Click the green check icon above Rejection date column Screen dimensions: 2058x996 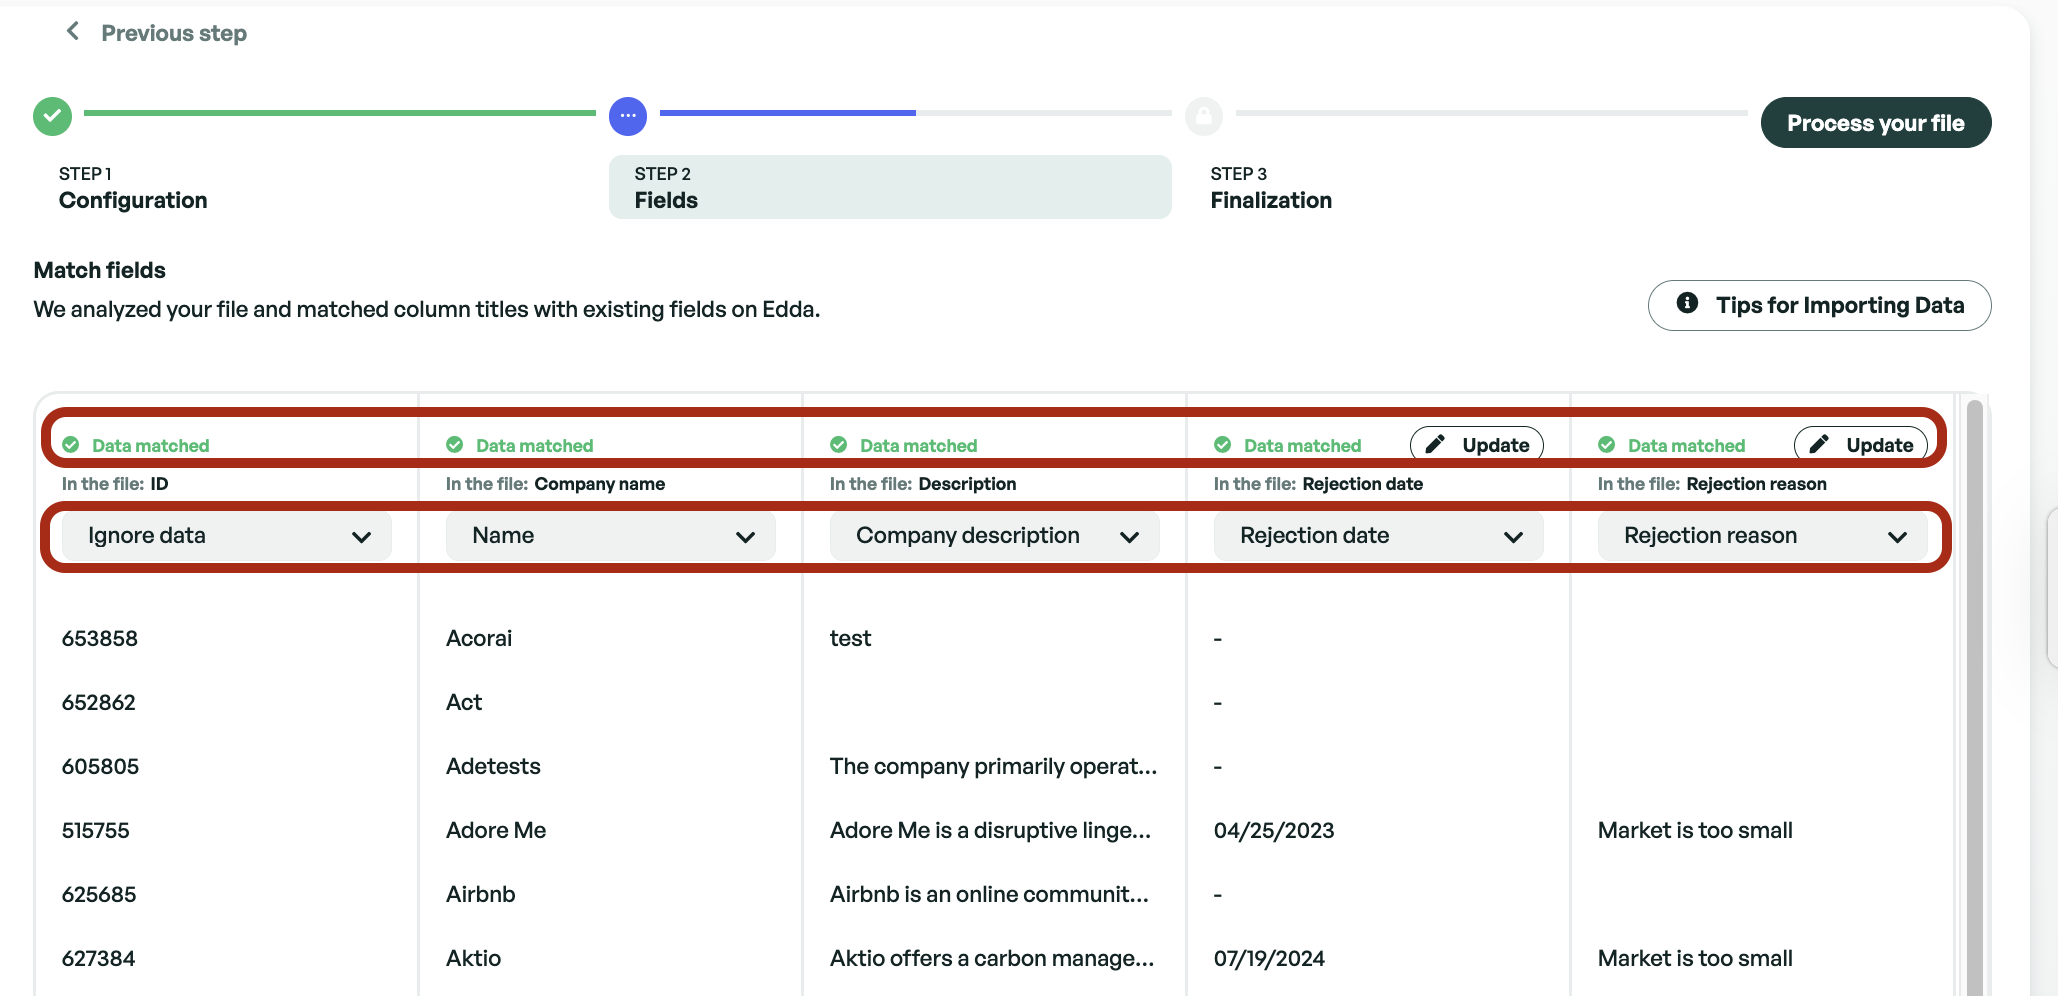pyautogui.click(x=1223, y=445)
